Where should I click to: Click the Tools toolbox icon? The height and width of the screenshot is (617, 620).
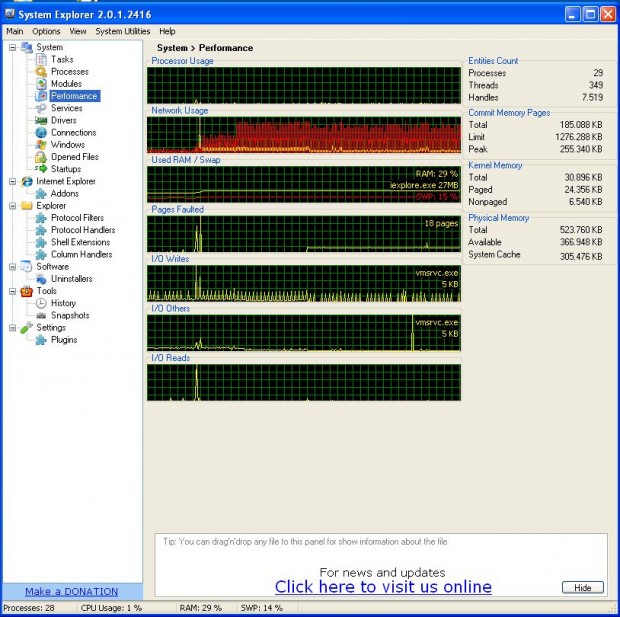coord(27,291)
